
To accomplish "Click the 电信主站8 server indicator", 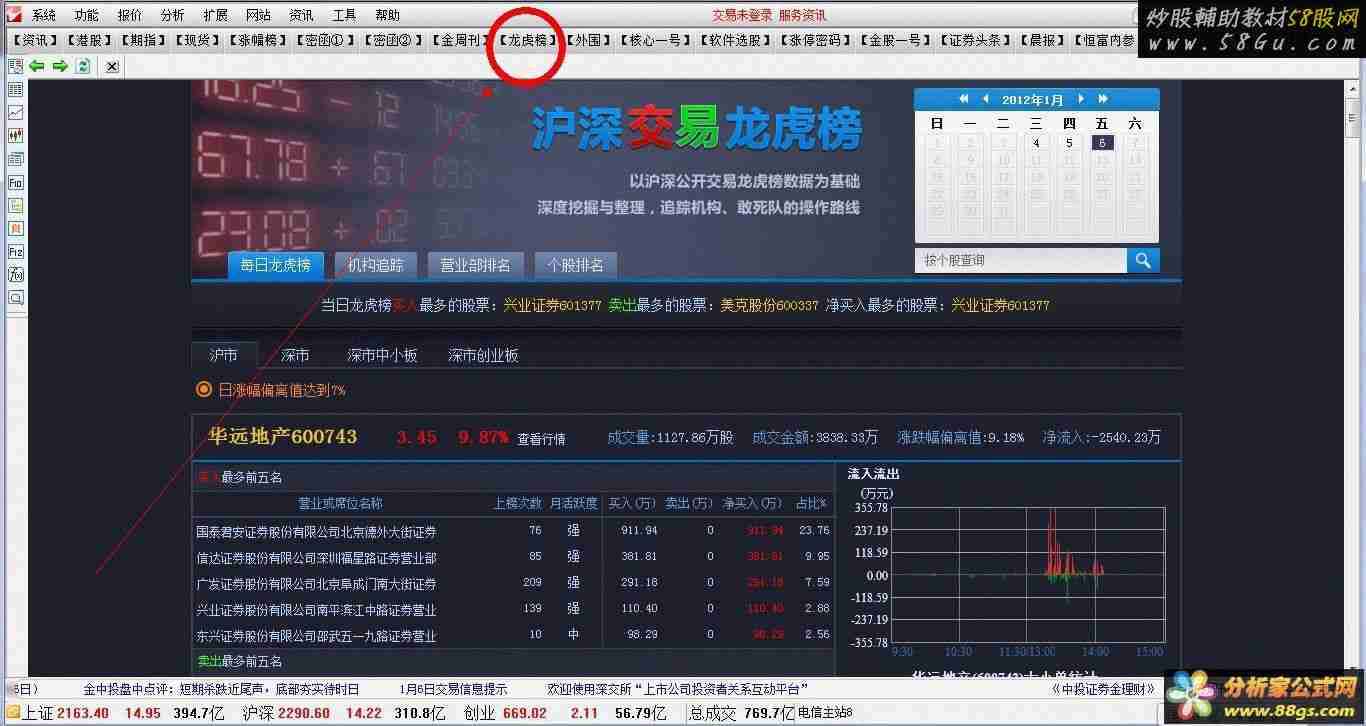I will pos(823,713).
